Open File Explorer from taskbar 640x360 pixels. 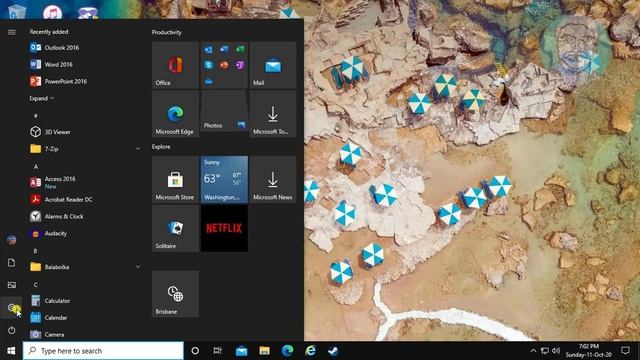click(264, 351)
